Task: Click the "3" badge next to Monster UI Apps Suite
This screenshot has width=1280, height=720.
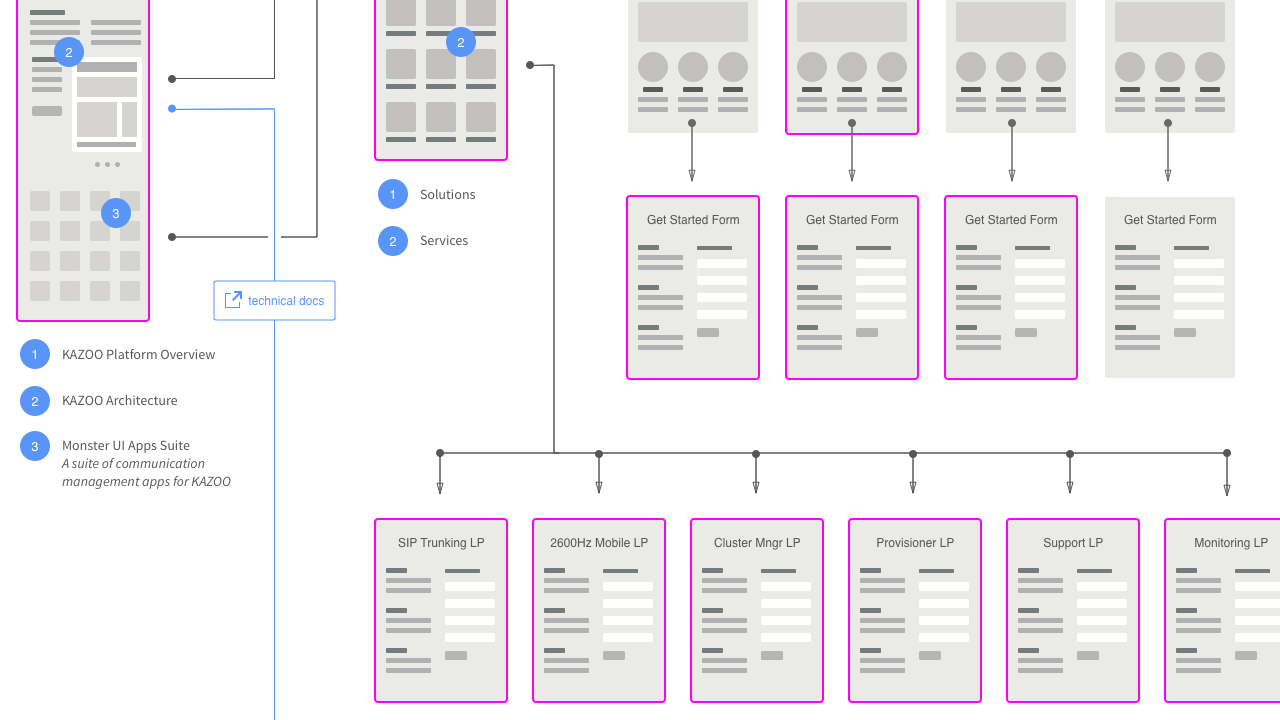Action: pos(35,446)
